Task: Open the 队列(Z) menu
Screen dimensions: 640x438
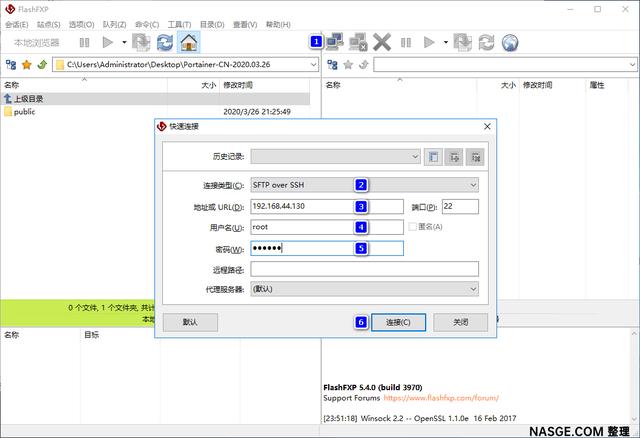Action: 114,24
